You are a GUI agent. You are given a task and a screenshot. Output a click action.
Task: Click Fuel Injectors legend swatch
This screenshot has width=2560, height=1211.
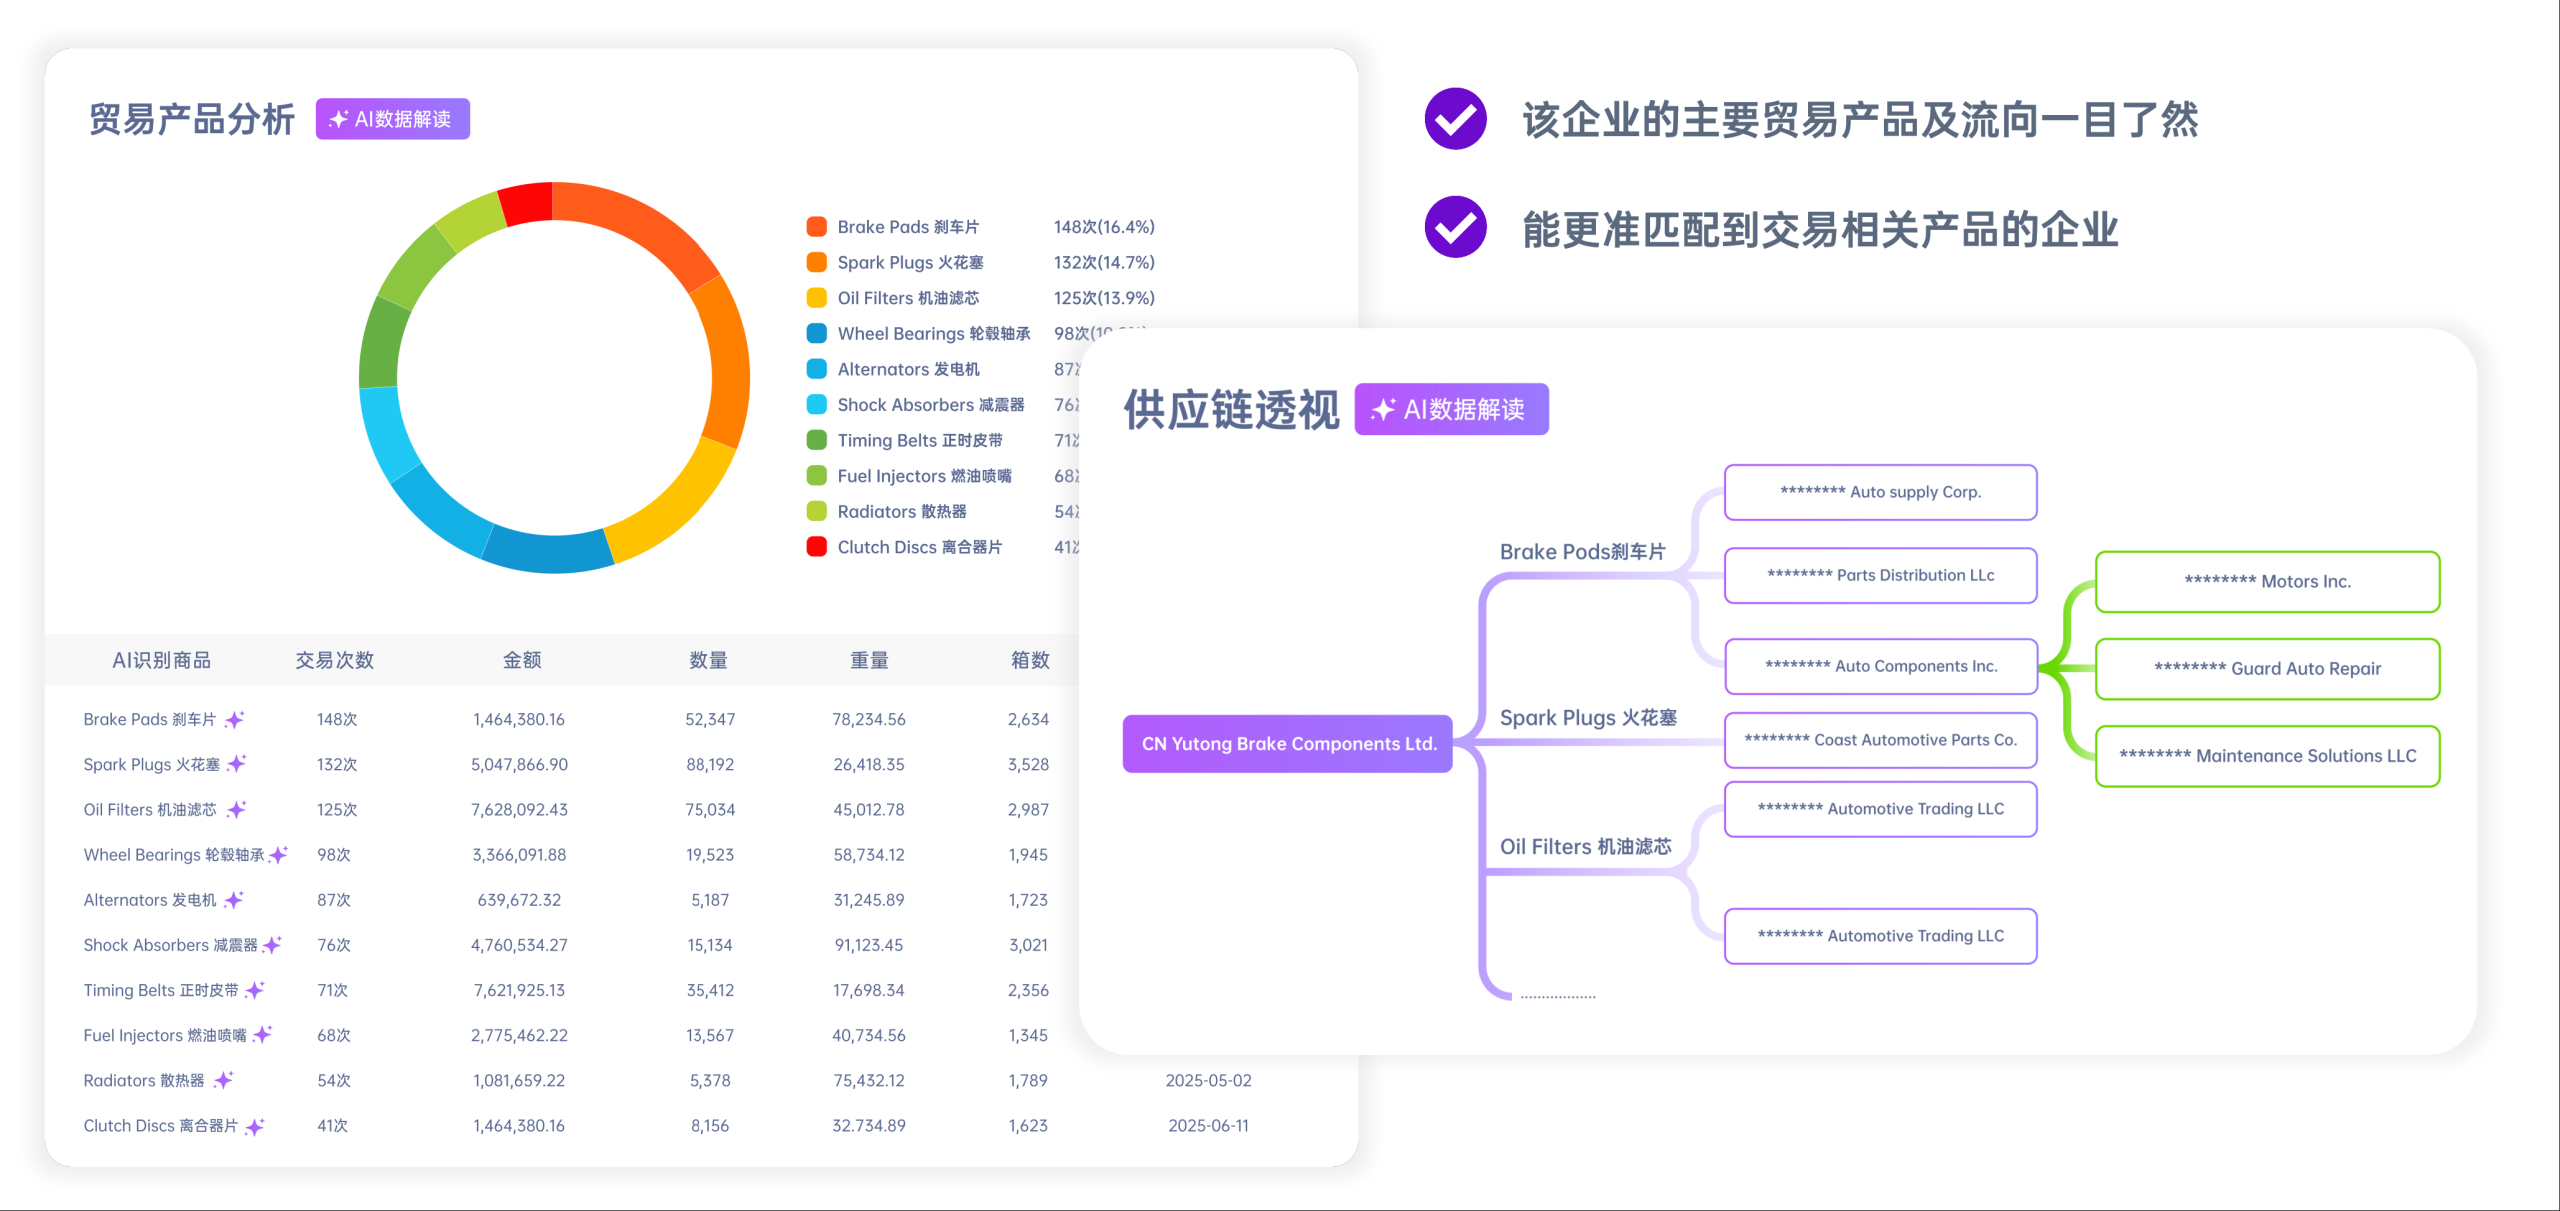coord(817,476)
